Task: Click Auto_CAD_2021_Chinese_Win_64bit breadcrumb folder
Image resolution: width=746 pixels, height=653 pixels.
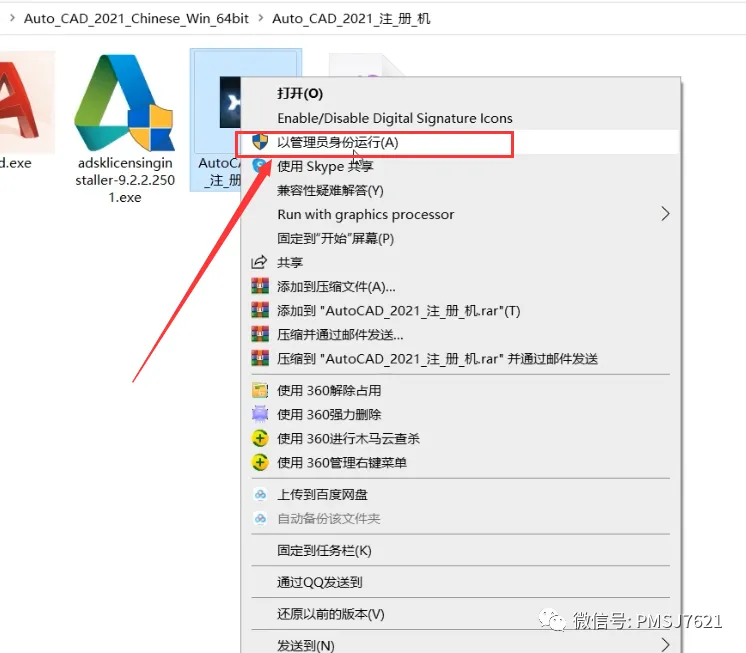Action: (x=136, y=19)
